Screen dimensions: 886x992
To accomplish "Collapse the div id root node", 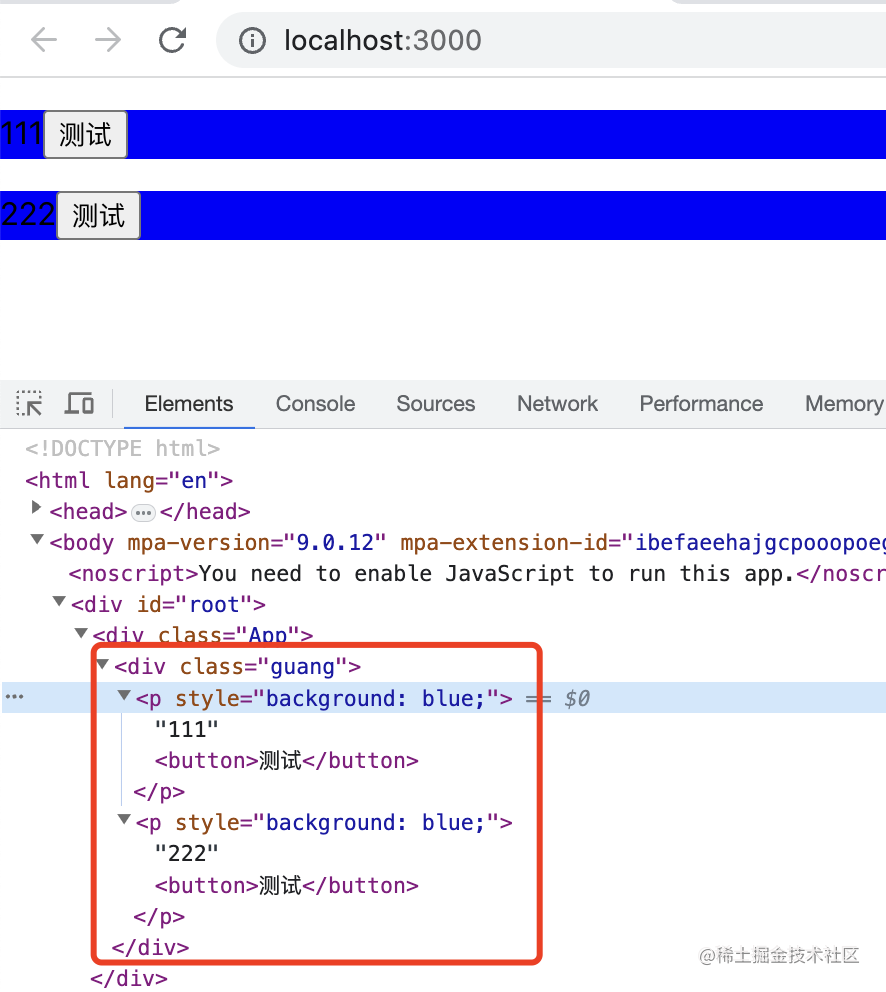I will point(59,601).
